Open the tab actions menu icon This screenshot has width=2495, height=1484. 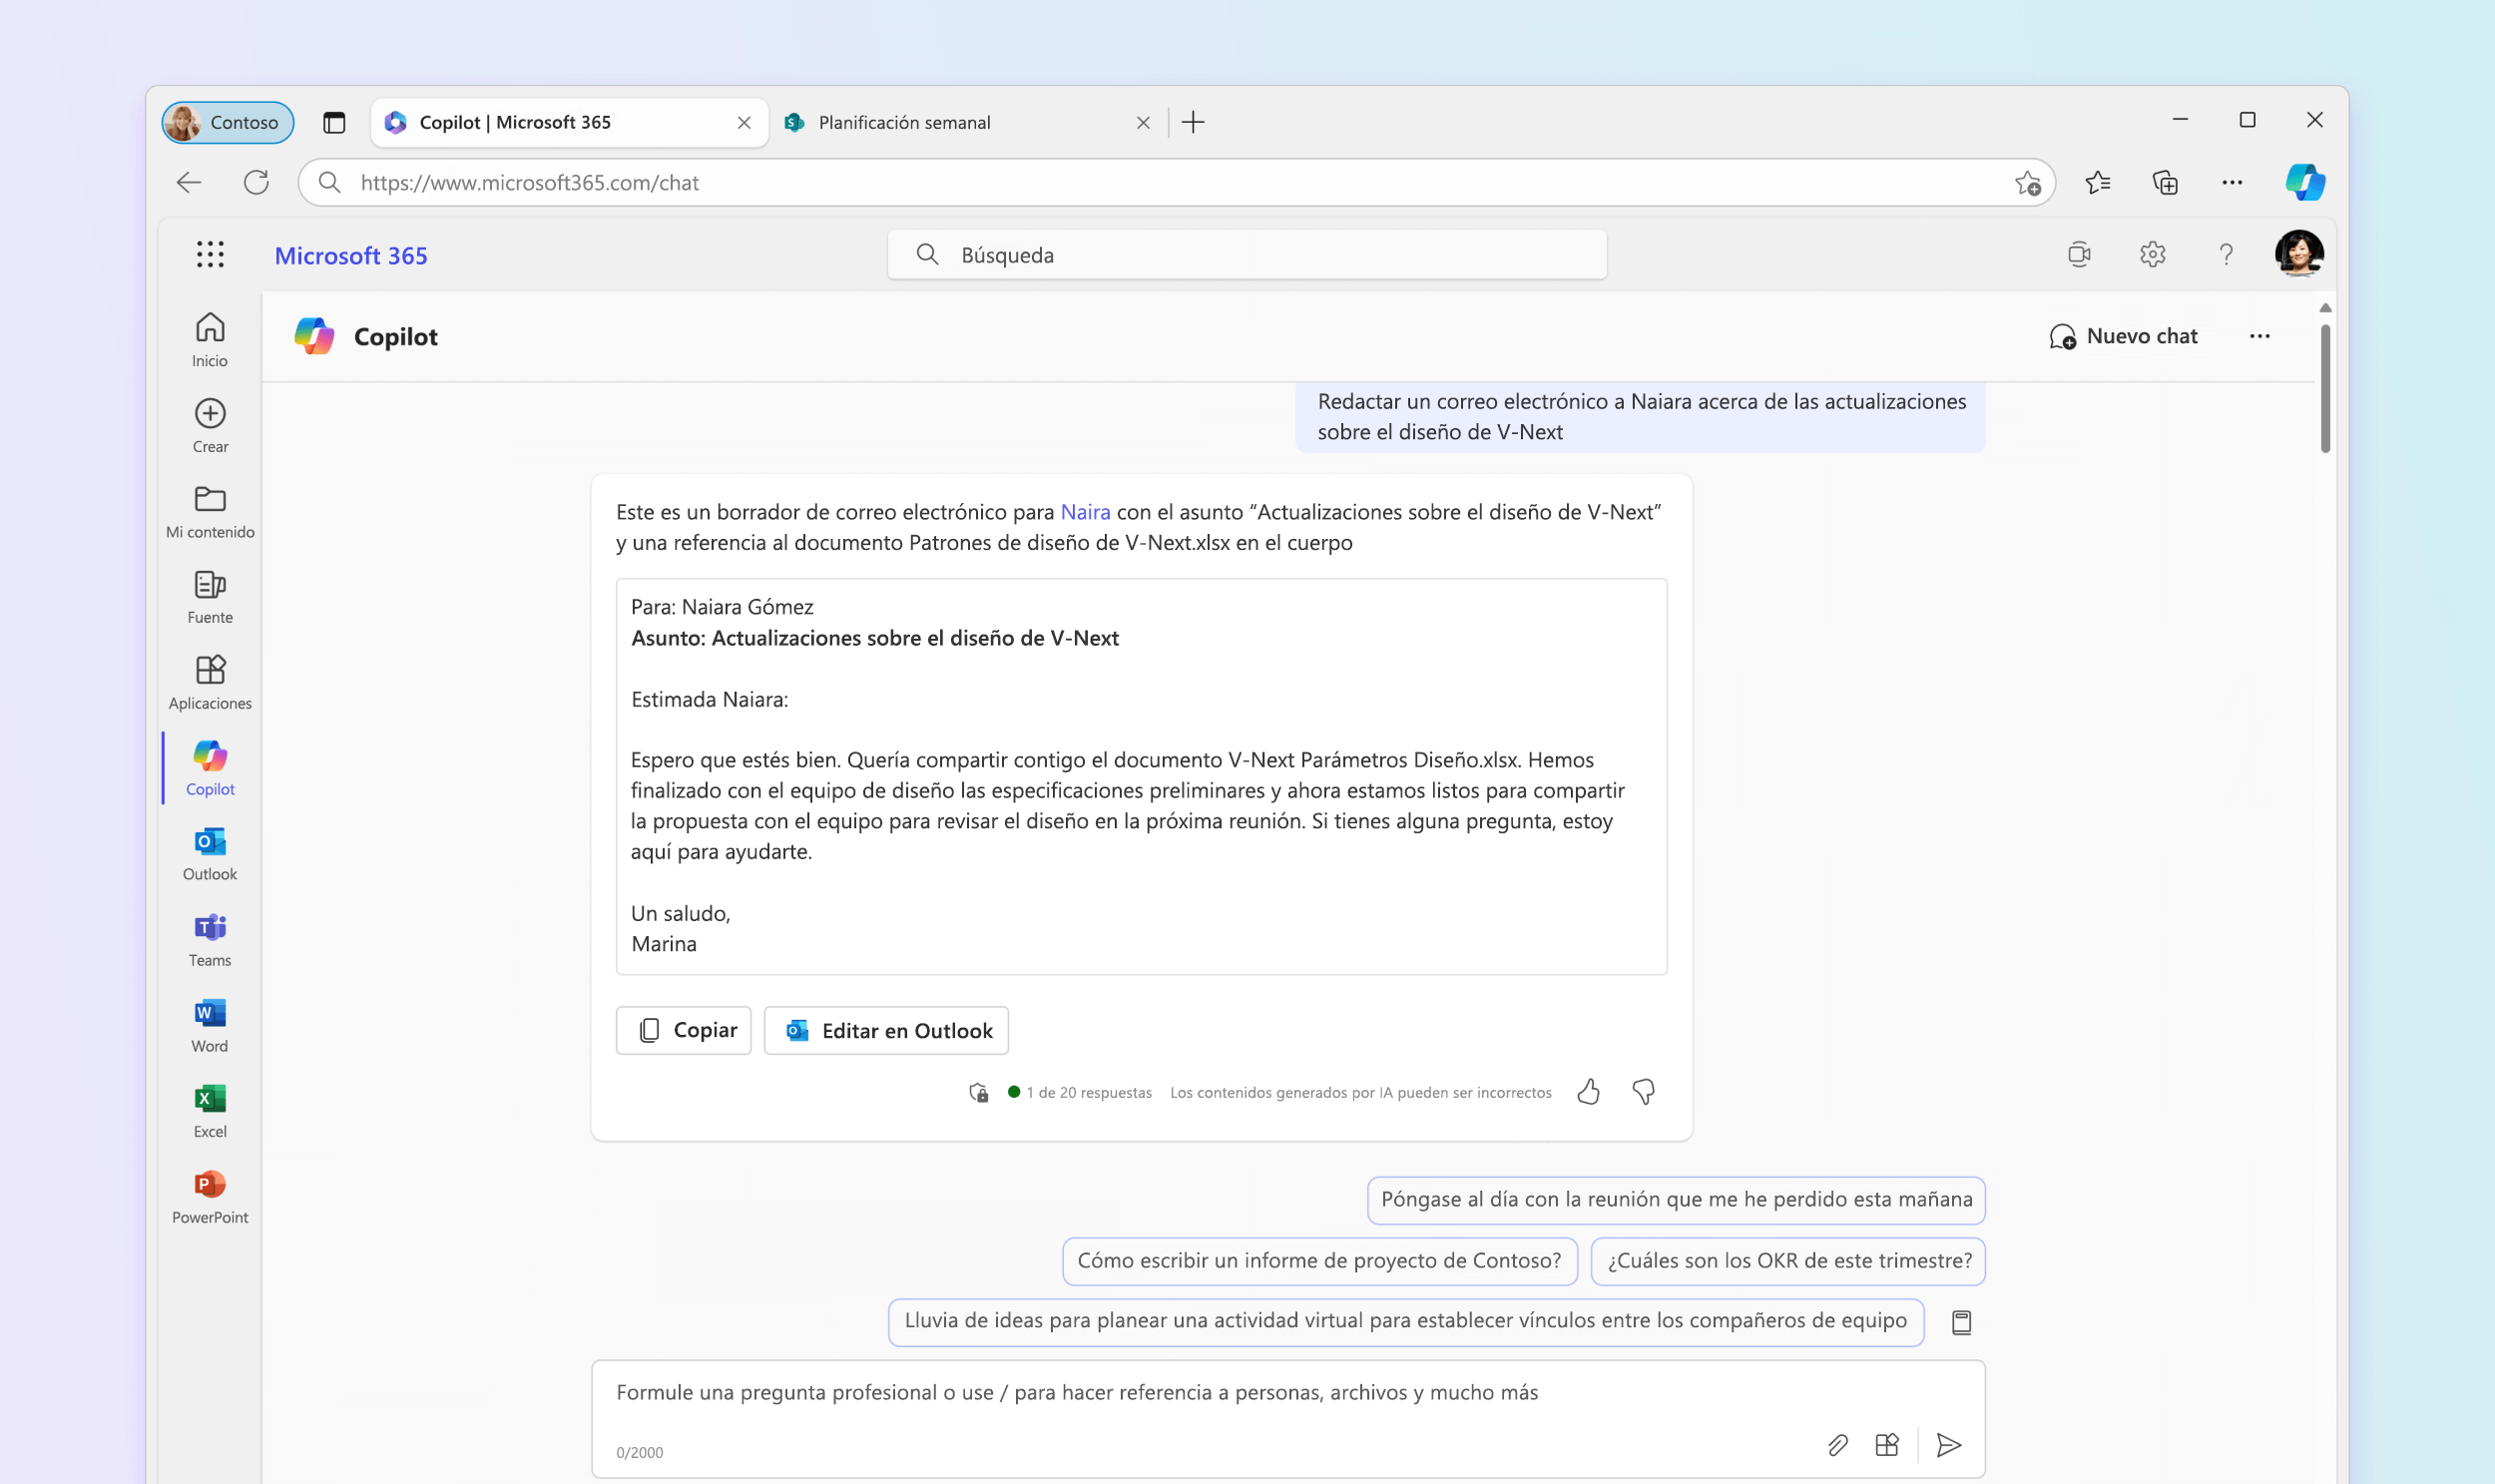334,122
